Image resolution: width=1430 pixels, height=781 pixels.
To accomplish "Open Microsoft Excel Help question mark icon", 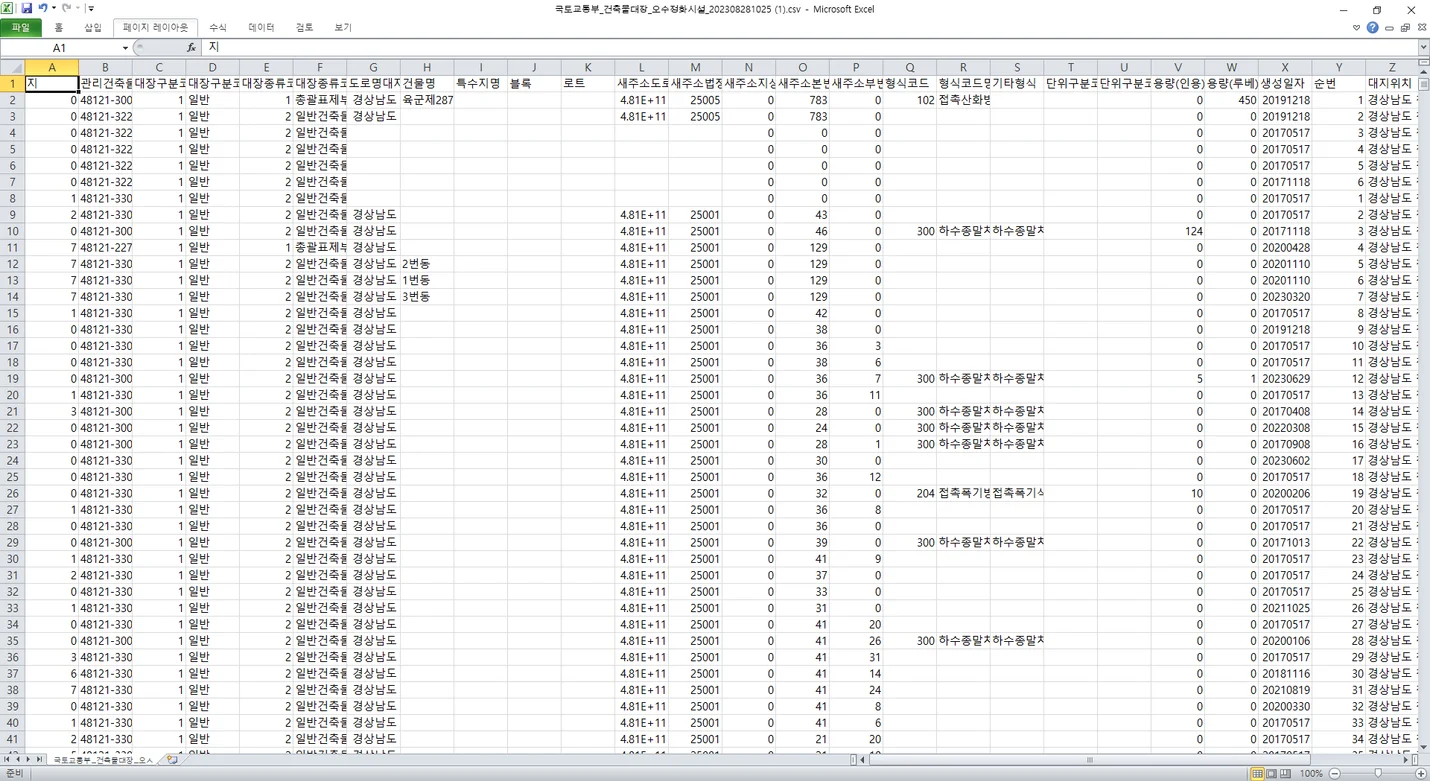I will (x=1372, y=27).
